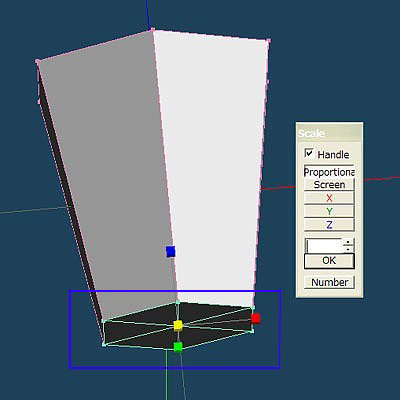Select the dark bottom face polygon
This screenshot has height=400, width=400.
pos(178,326)
